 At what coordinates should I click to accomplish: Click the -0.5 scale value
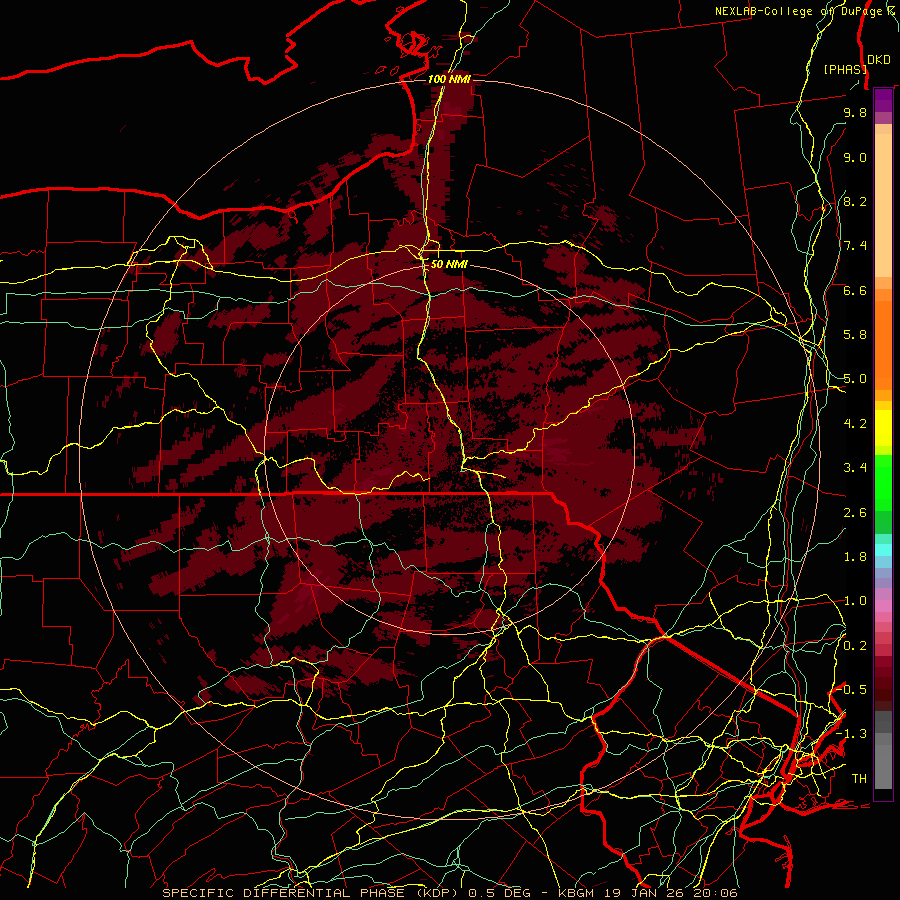pyautogui.click(x=852, y=689)
